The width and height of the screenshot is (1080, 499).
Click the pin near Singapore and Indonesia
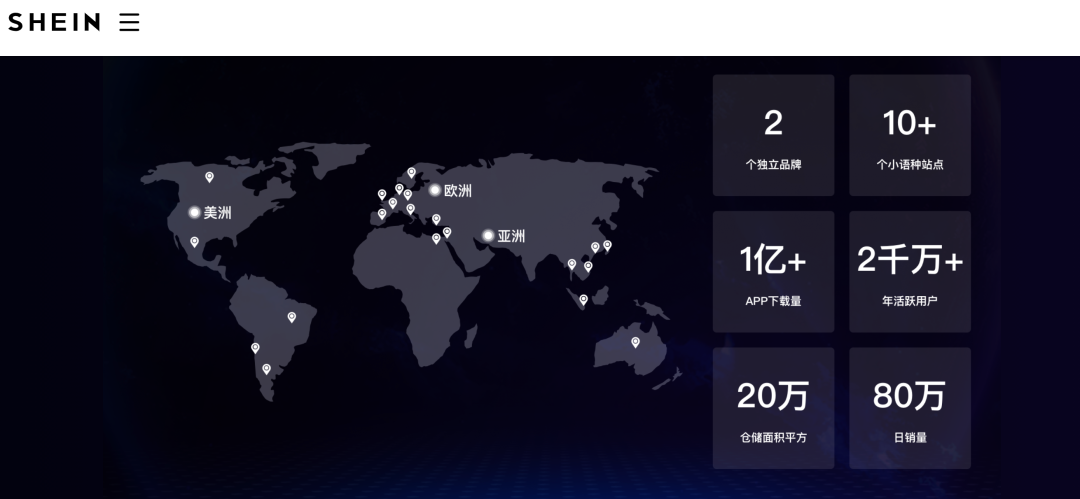(x=583, y=300)
